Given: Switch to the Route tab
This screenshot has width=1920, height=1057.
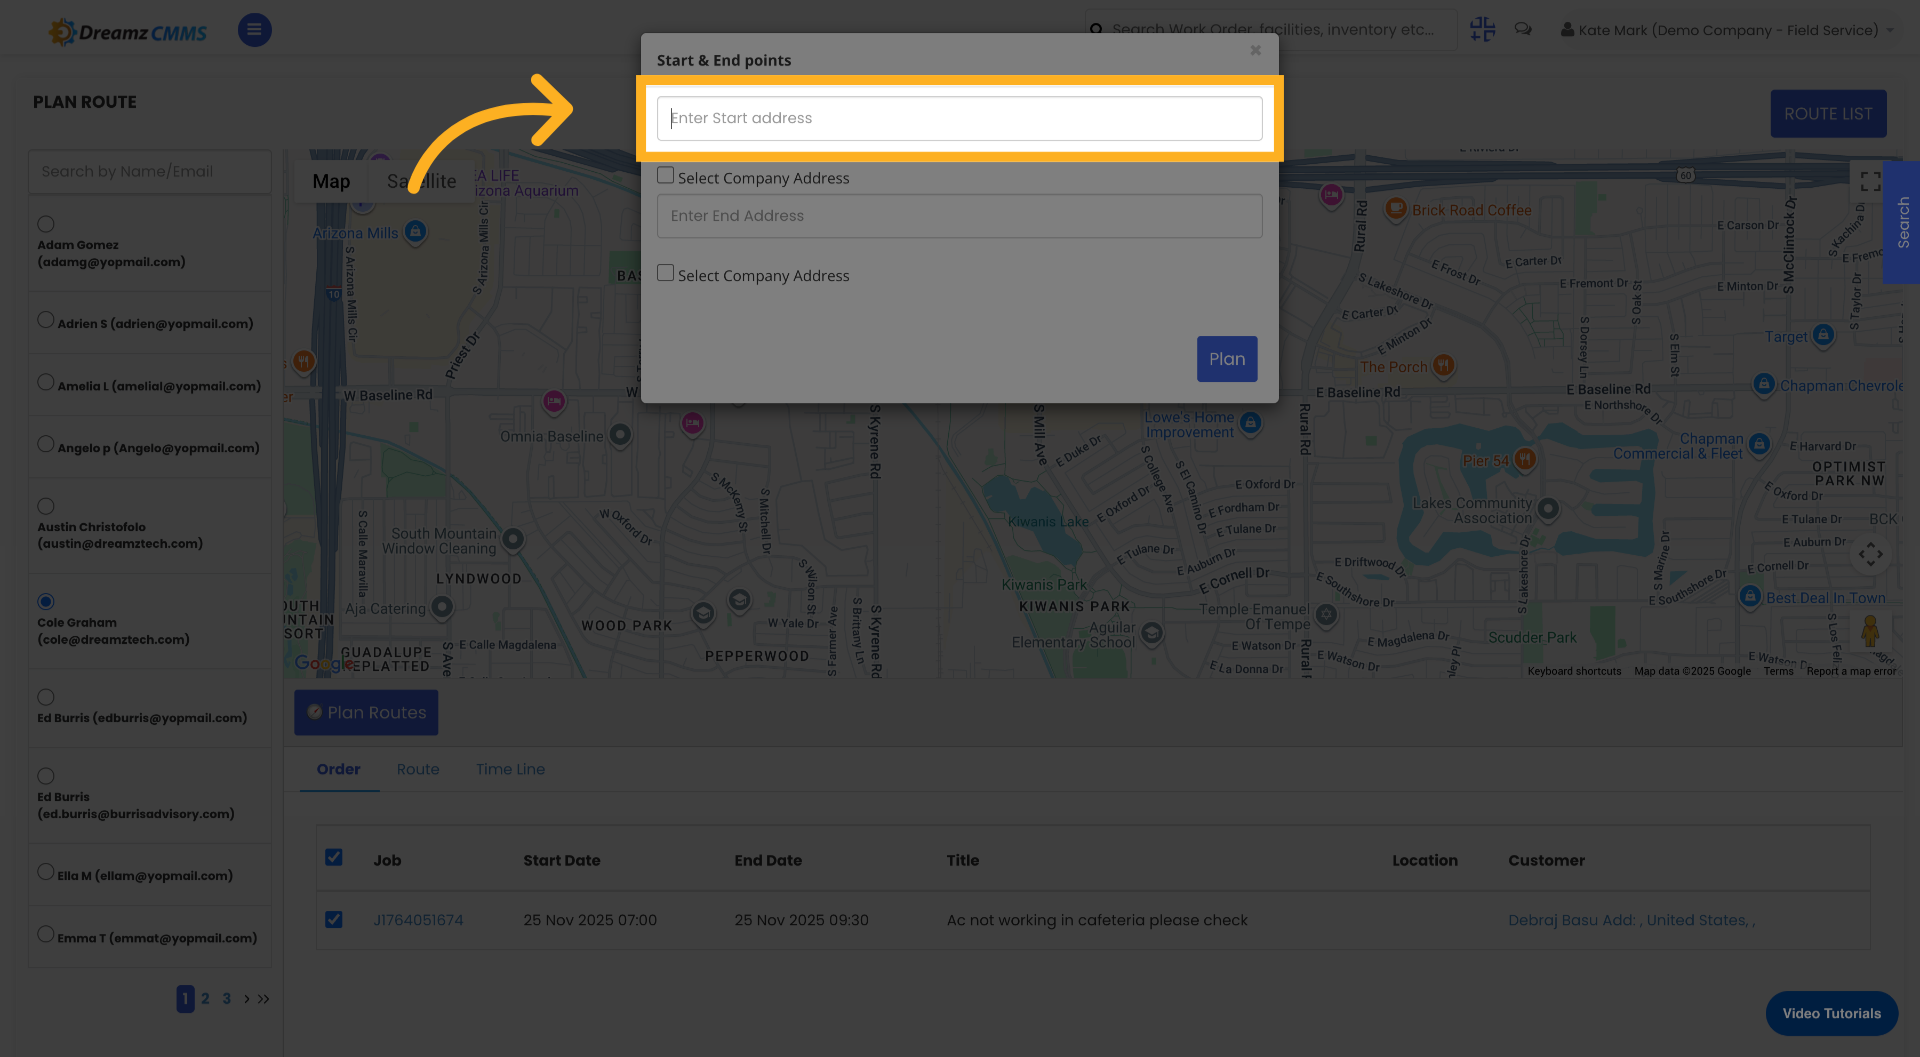Looking at the screenshot, I should point(418,769).
